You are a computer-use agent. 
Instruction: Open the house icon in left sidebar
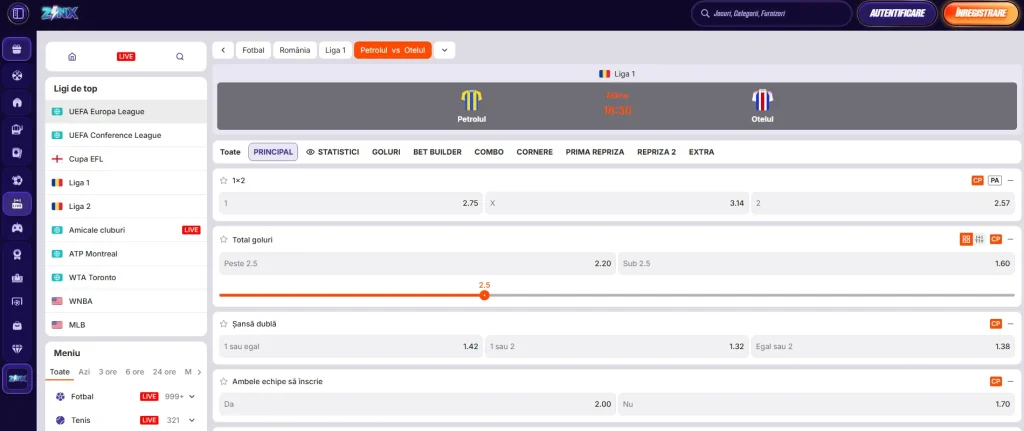click(18, 103)
